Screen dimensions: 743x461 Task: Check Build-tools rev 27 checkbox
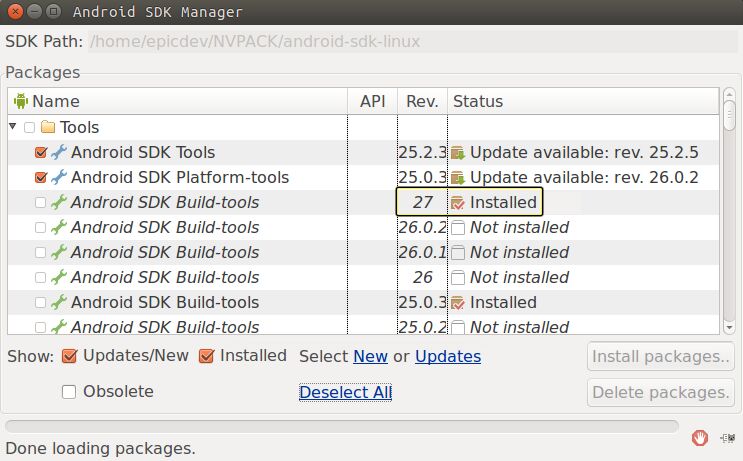pyautogui.click(x=41, y=203)
